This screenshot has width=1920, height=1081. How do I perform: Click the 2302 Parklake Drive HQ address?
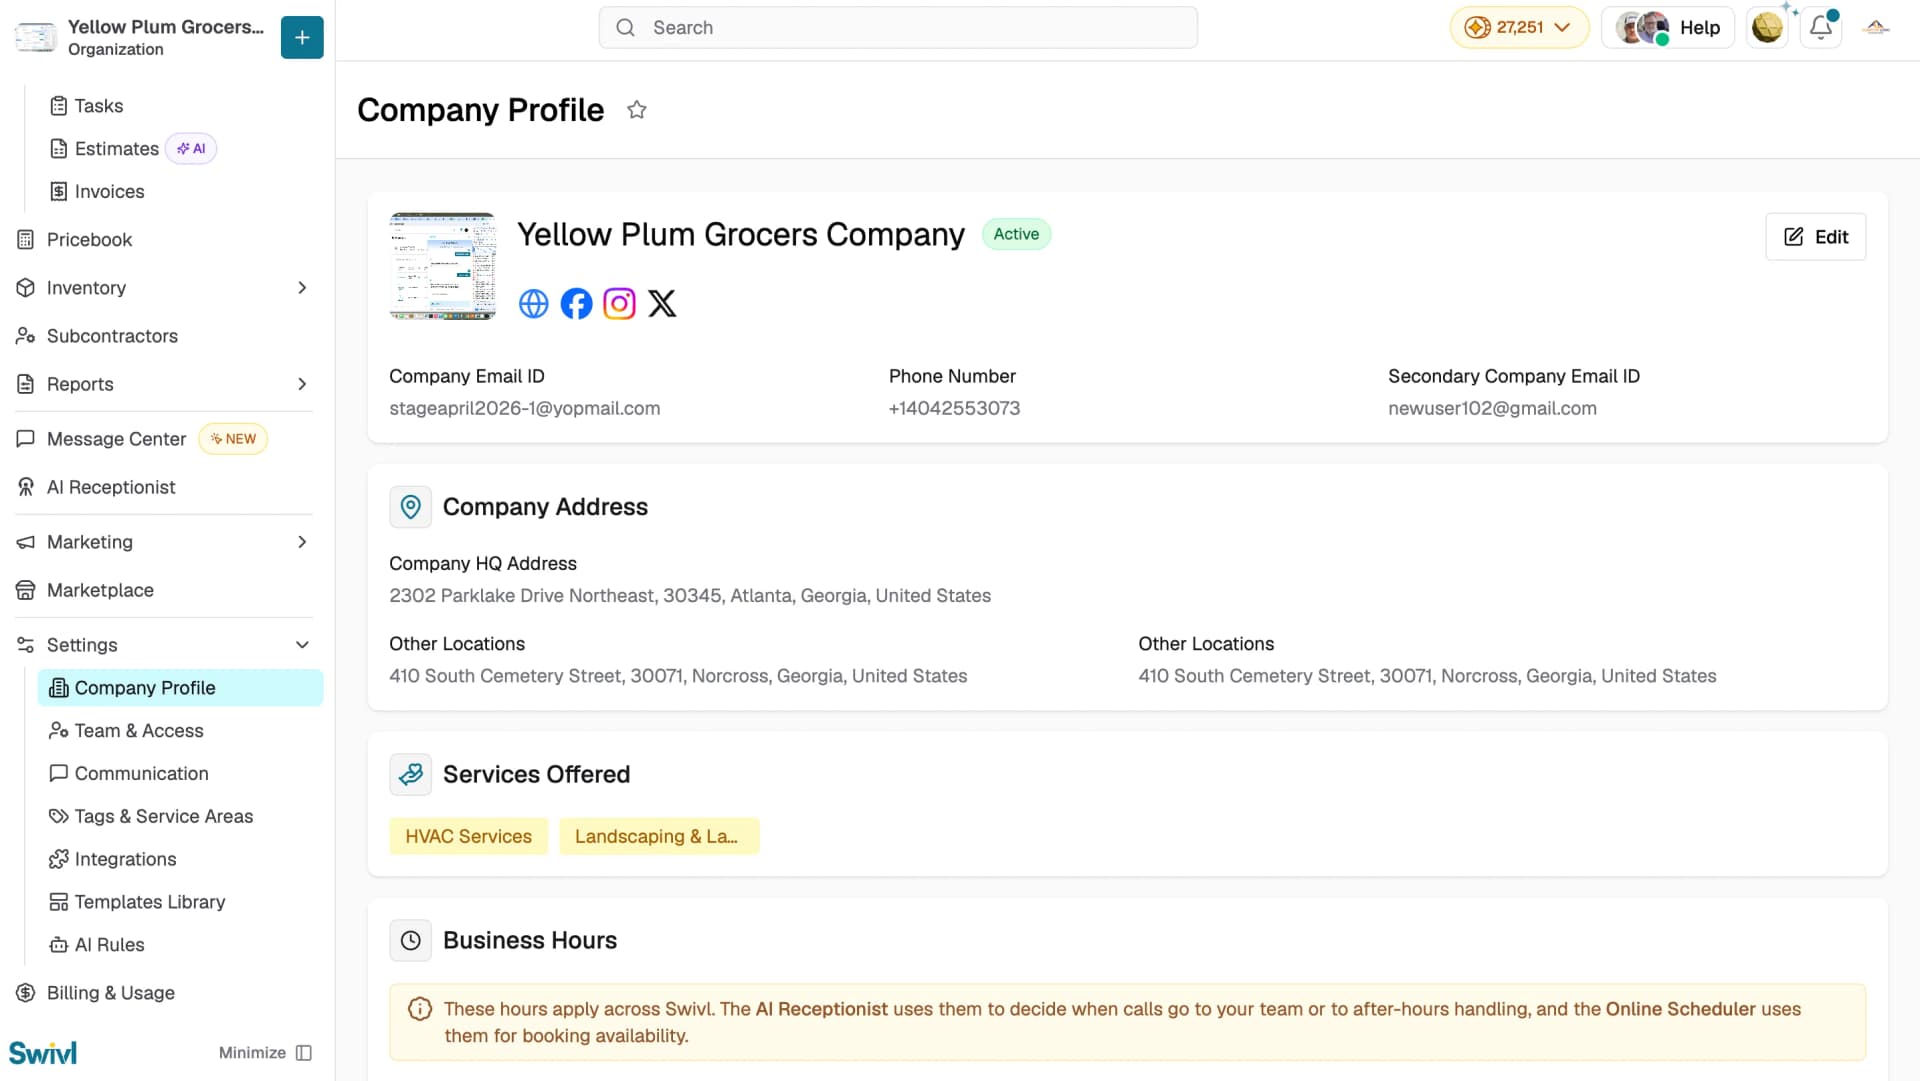[690, 596]
